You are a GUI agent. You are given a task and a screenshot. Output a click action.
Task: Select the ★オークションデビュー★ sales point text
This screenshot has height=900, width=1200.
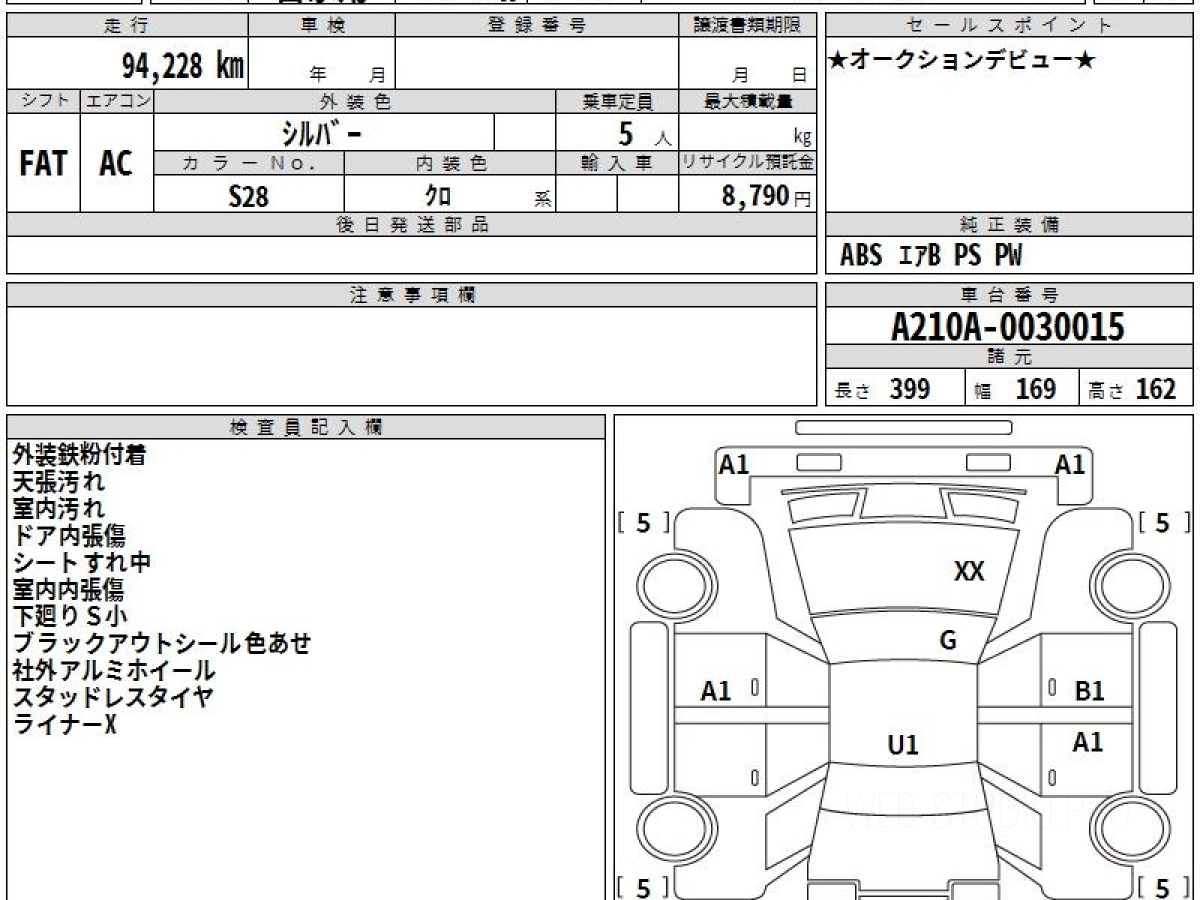click(962, 61)
